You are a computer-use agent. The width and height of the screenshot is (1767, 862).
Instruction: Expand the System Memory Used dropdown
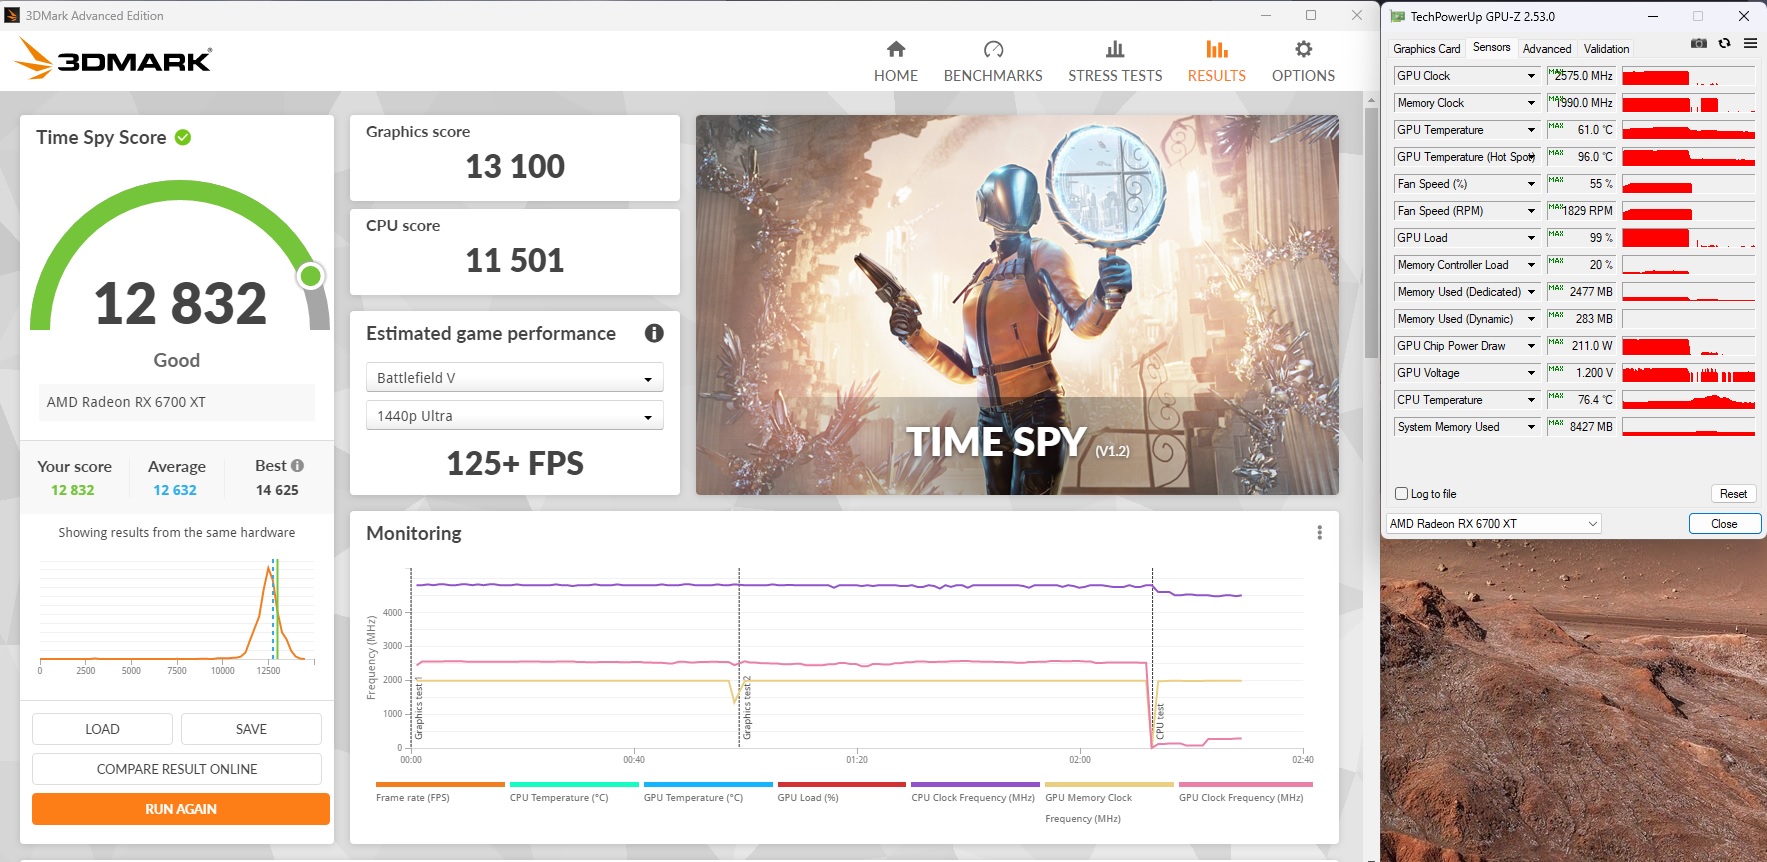(x=1530, y=427)
